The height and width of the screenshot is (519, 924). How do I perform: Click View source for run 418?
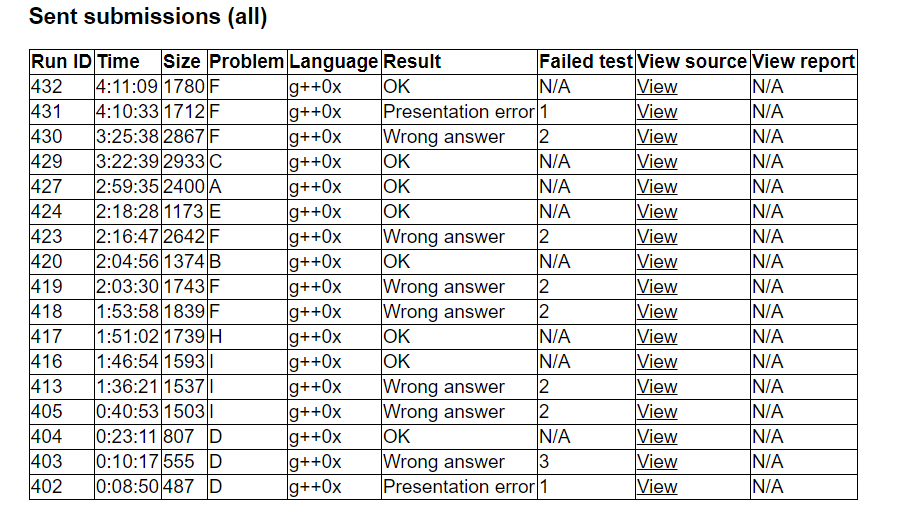(657, 312)
